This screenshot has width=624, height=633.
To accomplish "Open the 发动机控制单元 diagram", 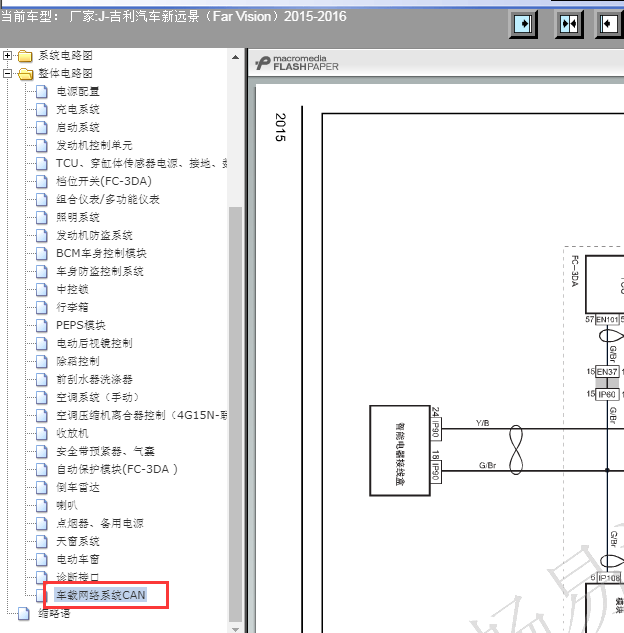I will click(94, 145).
